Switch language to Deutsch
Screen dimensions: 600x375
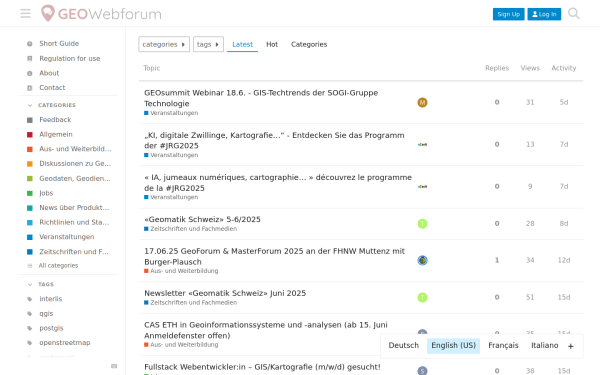(x=403, y=346)
